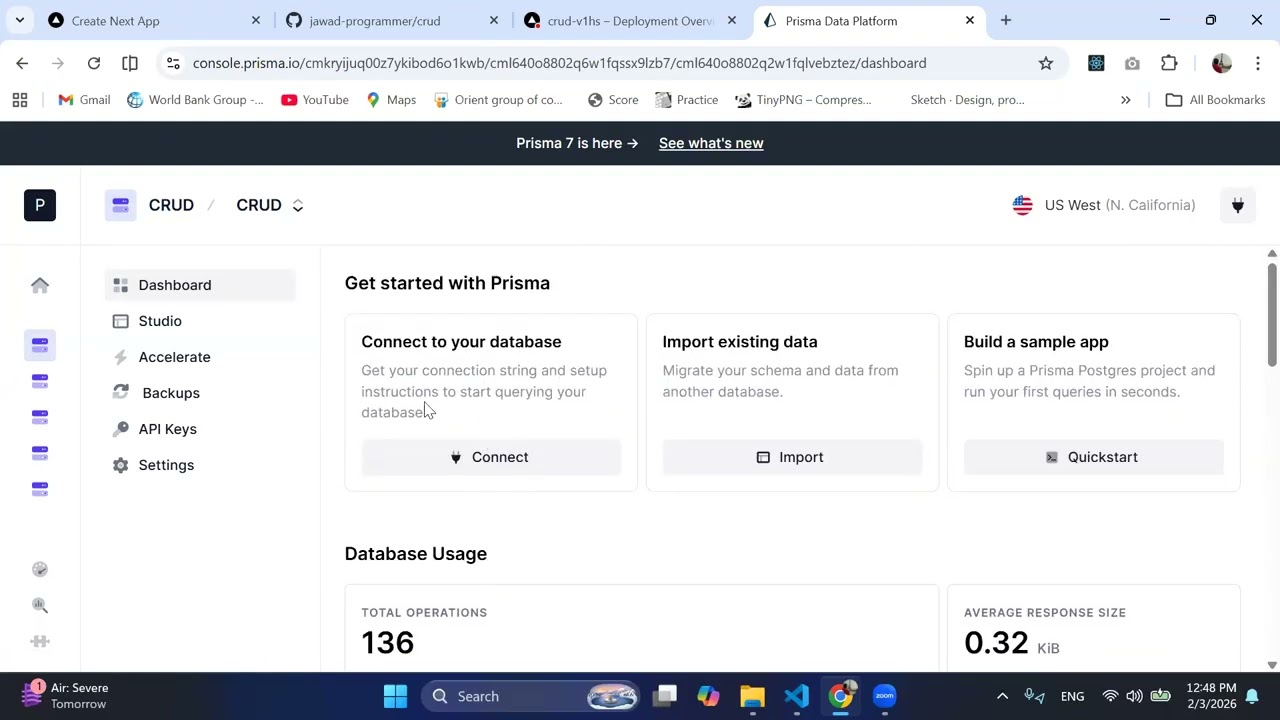Click the US flag region icon
Image resolution: width=1280 pixels, height=720 pixels.
click(x=1022, y=205)
